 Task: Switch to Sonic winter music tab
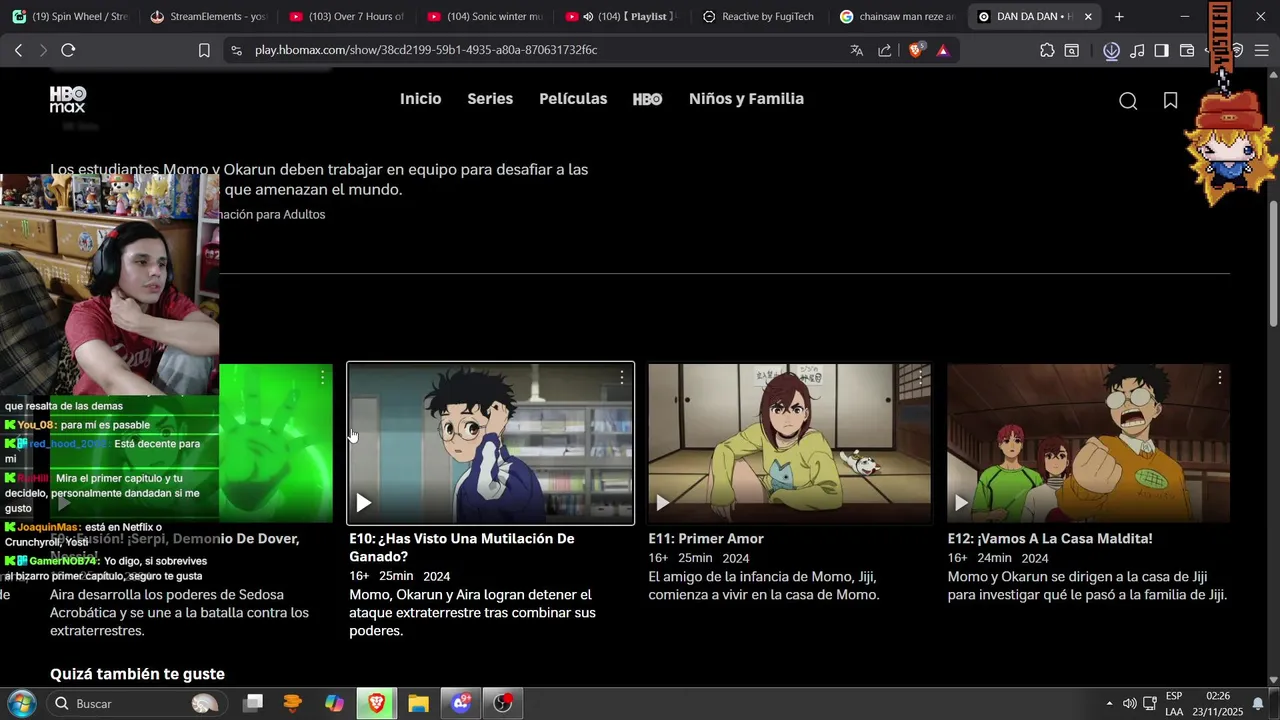coord(484,16)
